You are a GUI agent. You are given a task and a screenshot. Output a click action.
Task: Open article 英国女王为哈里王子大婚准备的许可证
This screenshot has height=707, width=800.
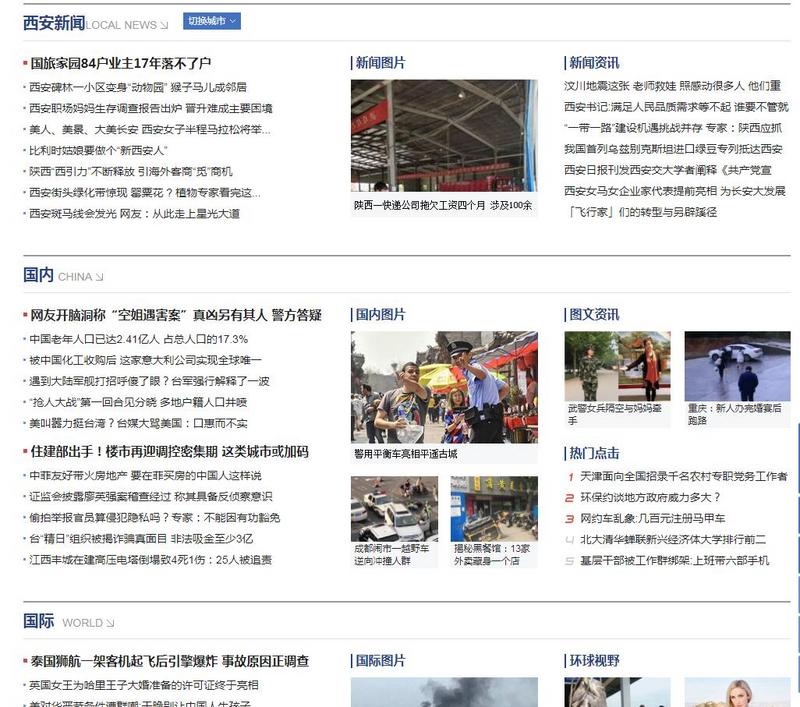click(x=144, y=686)
